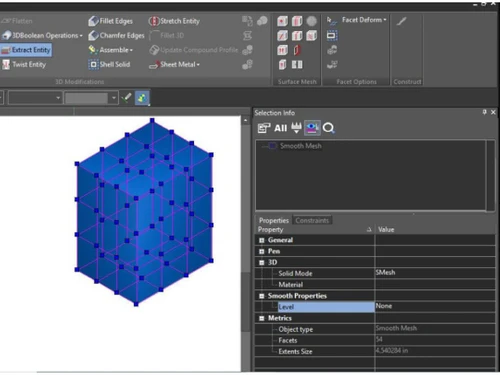The image size is (500, 375).
Task: Collapse the Smooth Properties group
Action: pos(262,296)
